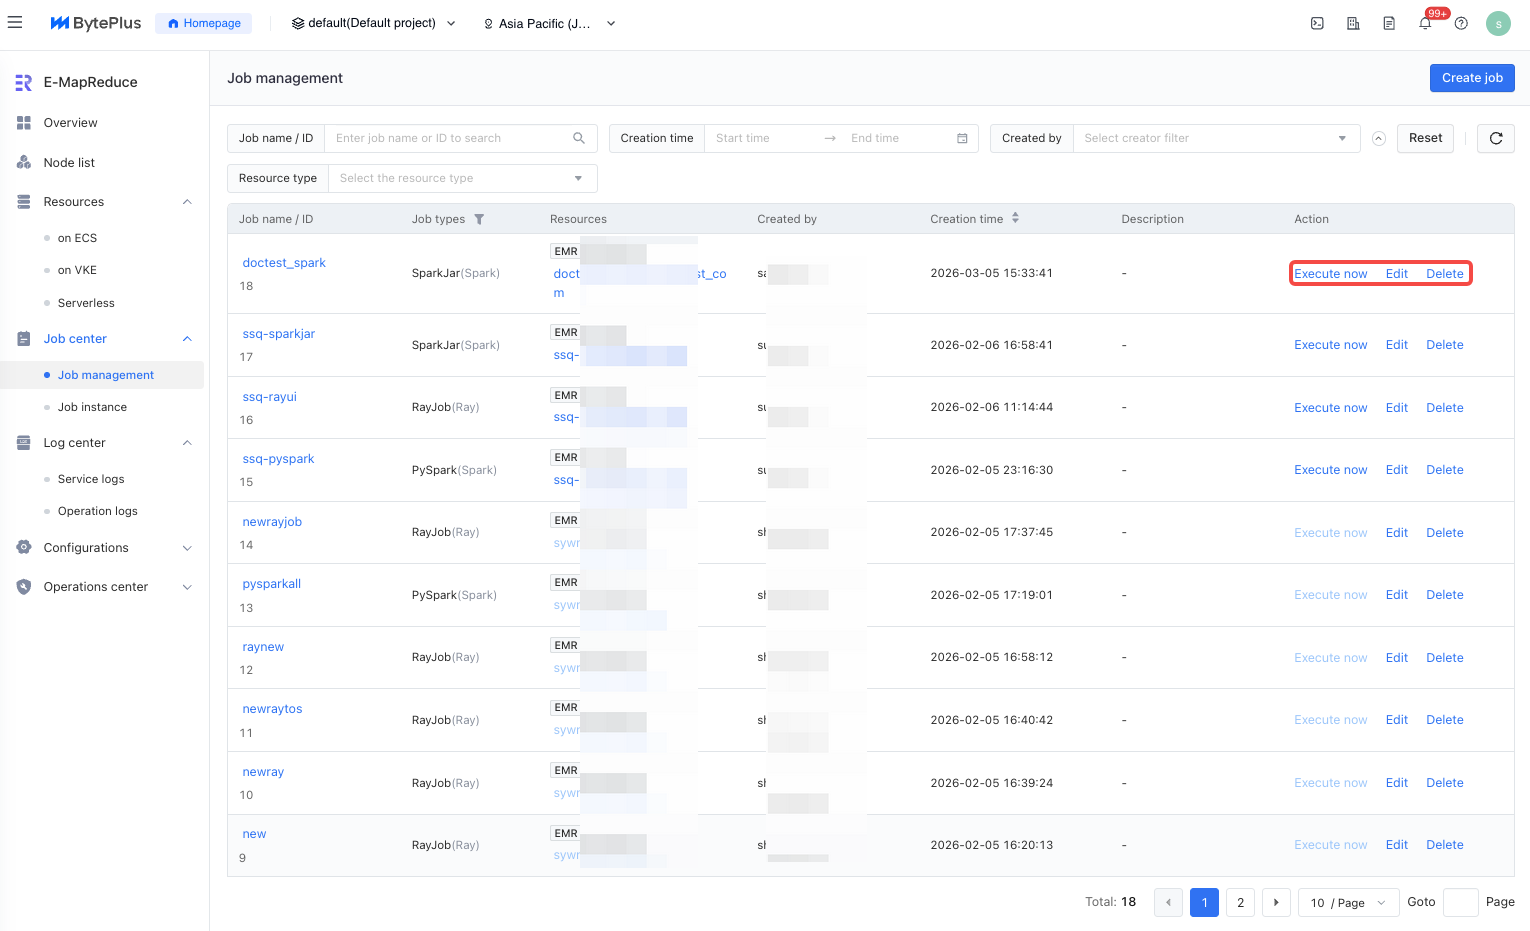
Task: Click the Create job button
Action: [x=1471, y=78]
